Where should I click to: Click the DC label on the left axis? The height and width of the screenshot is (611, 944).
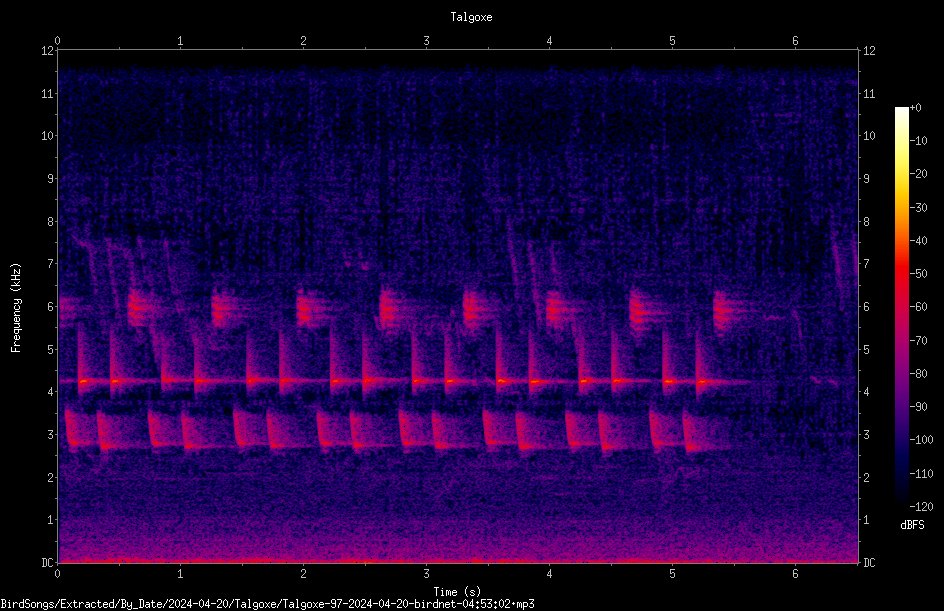[48, 562]
